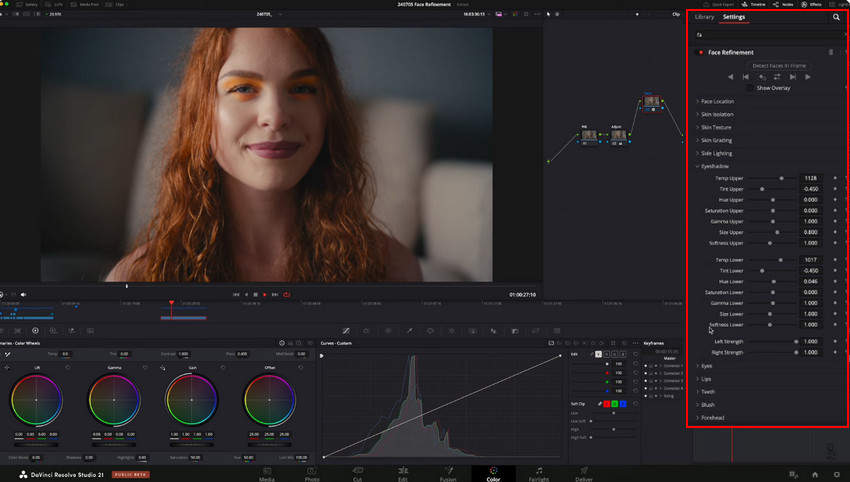Track to the last frame in Face Refinement

(793, 77)
